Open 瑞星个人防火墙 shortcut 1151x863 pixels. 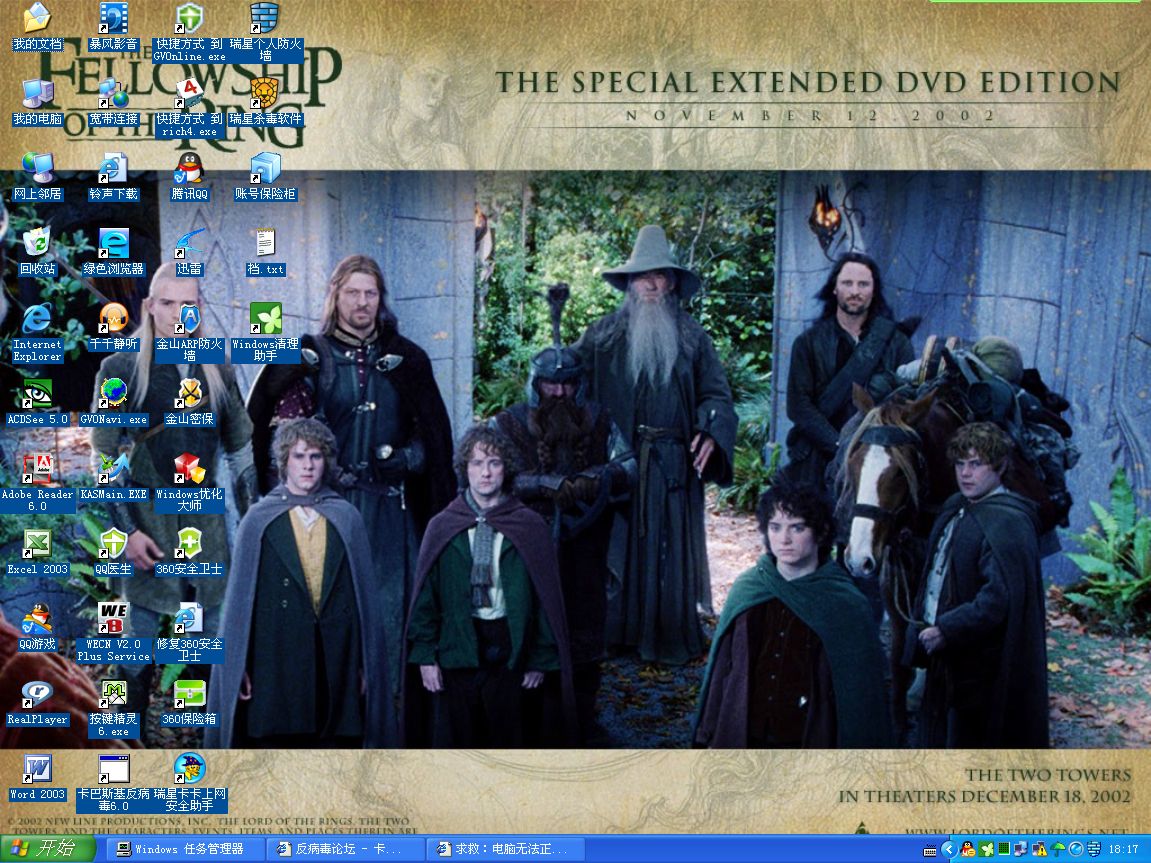coord(265,32)
